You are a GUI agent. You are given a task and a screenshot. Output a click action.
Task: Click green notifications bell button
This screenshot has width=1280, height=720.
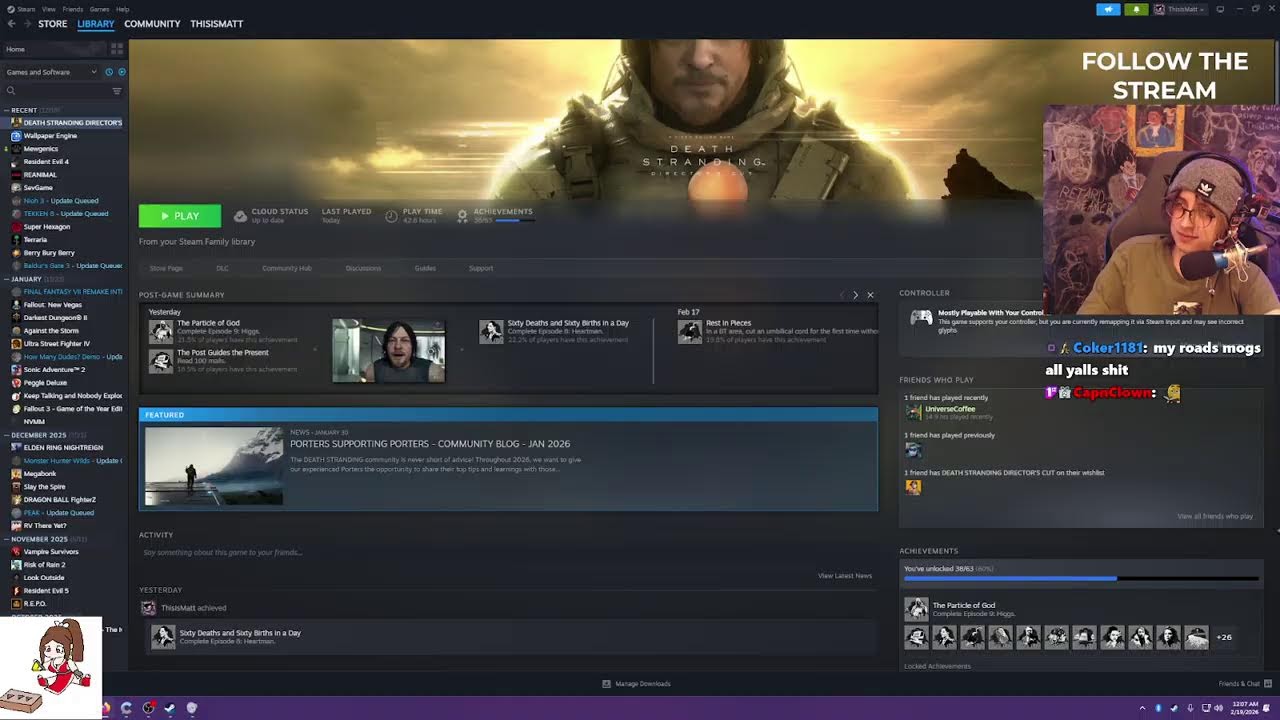coord(1136,9)
